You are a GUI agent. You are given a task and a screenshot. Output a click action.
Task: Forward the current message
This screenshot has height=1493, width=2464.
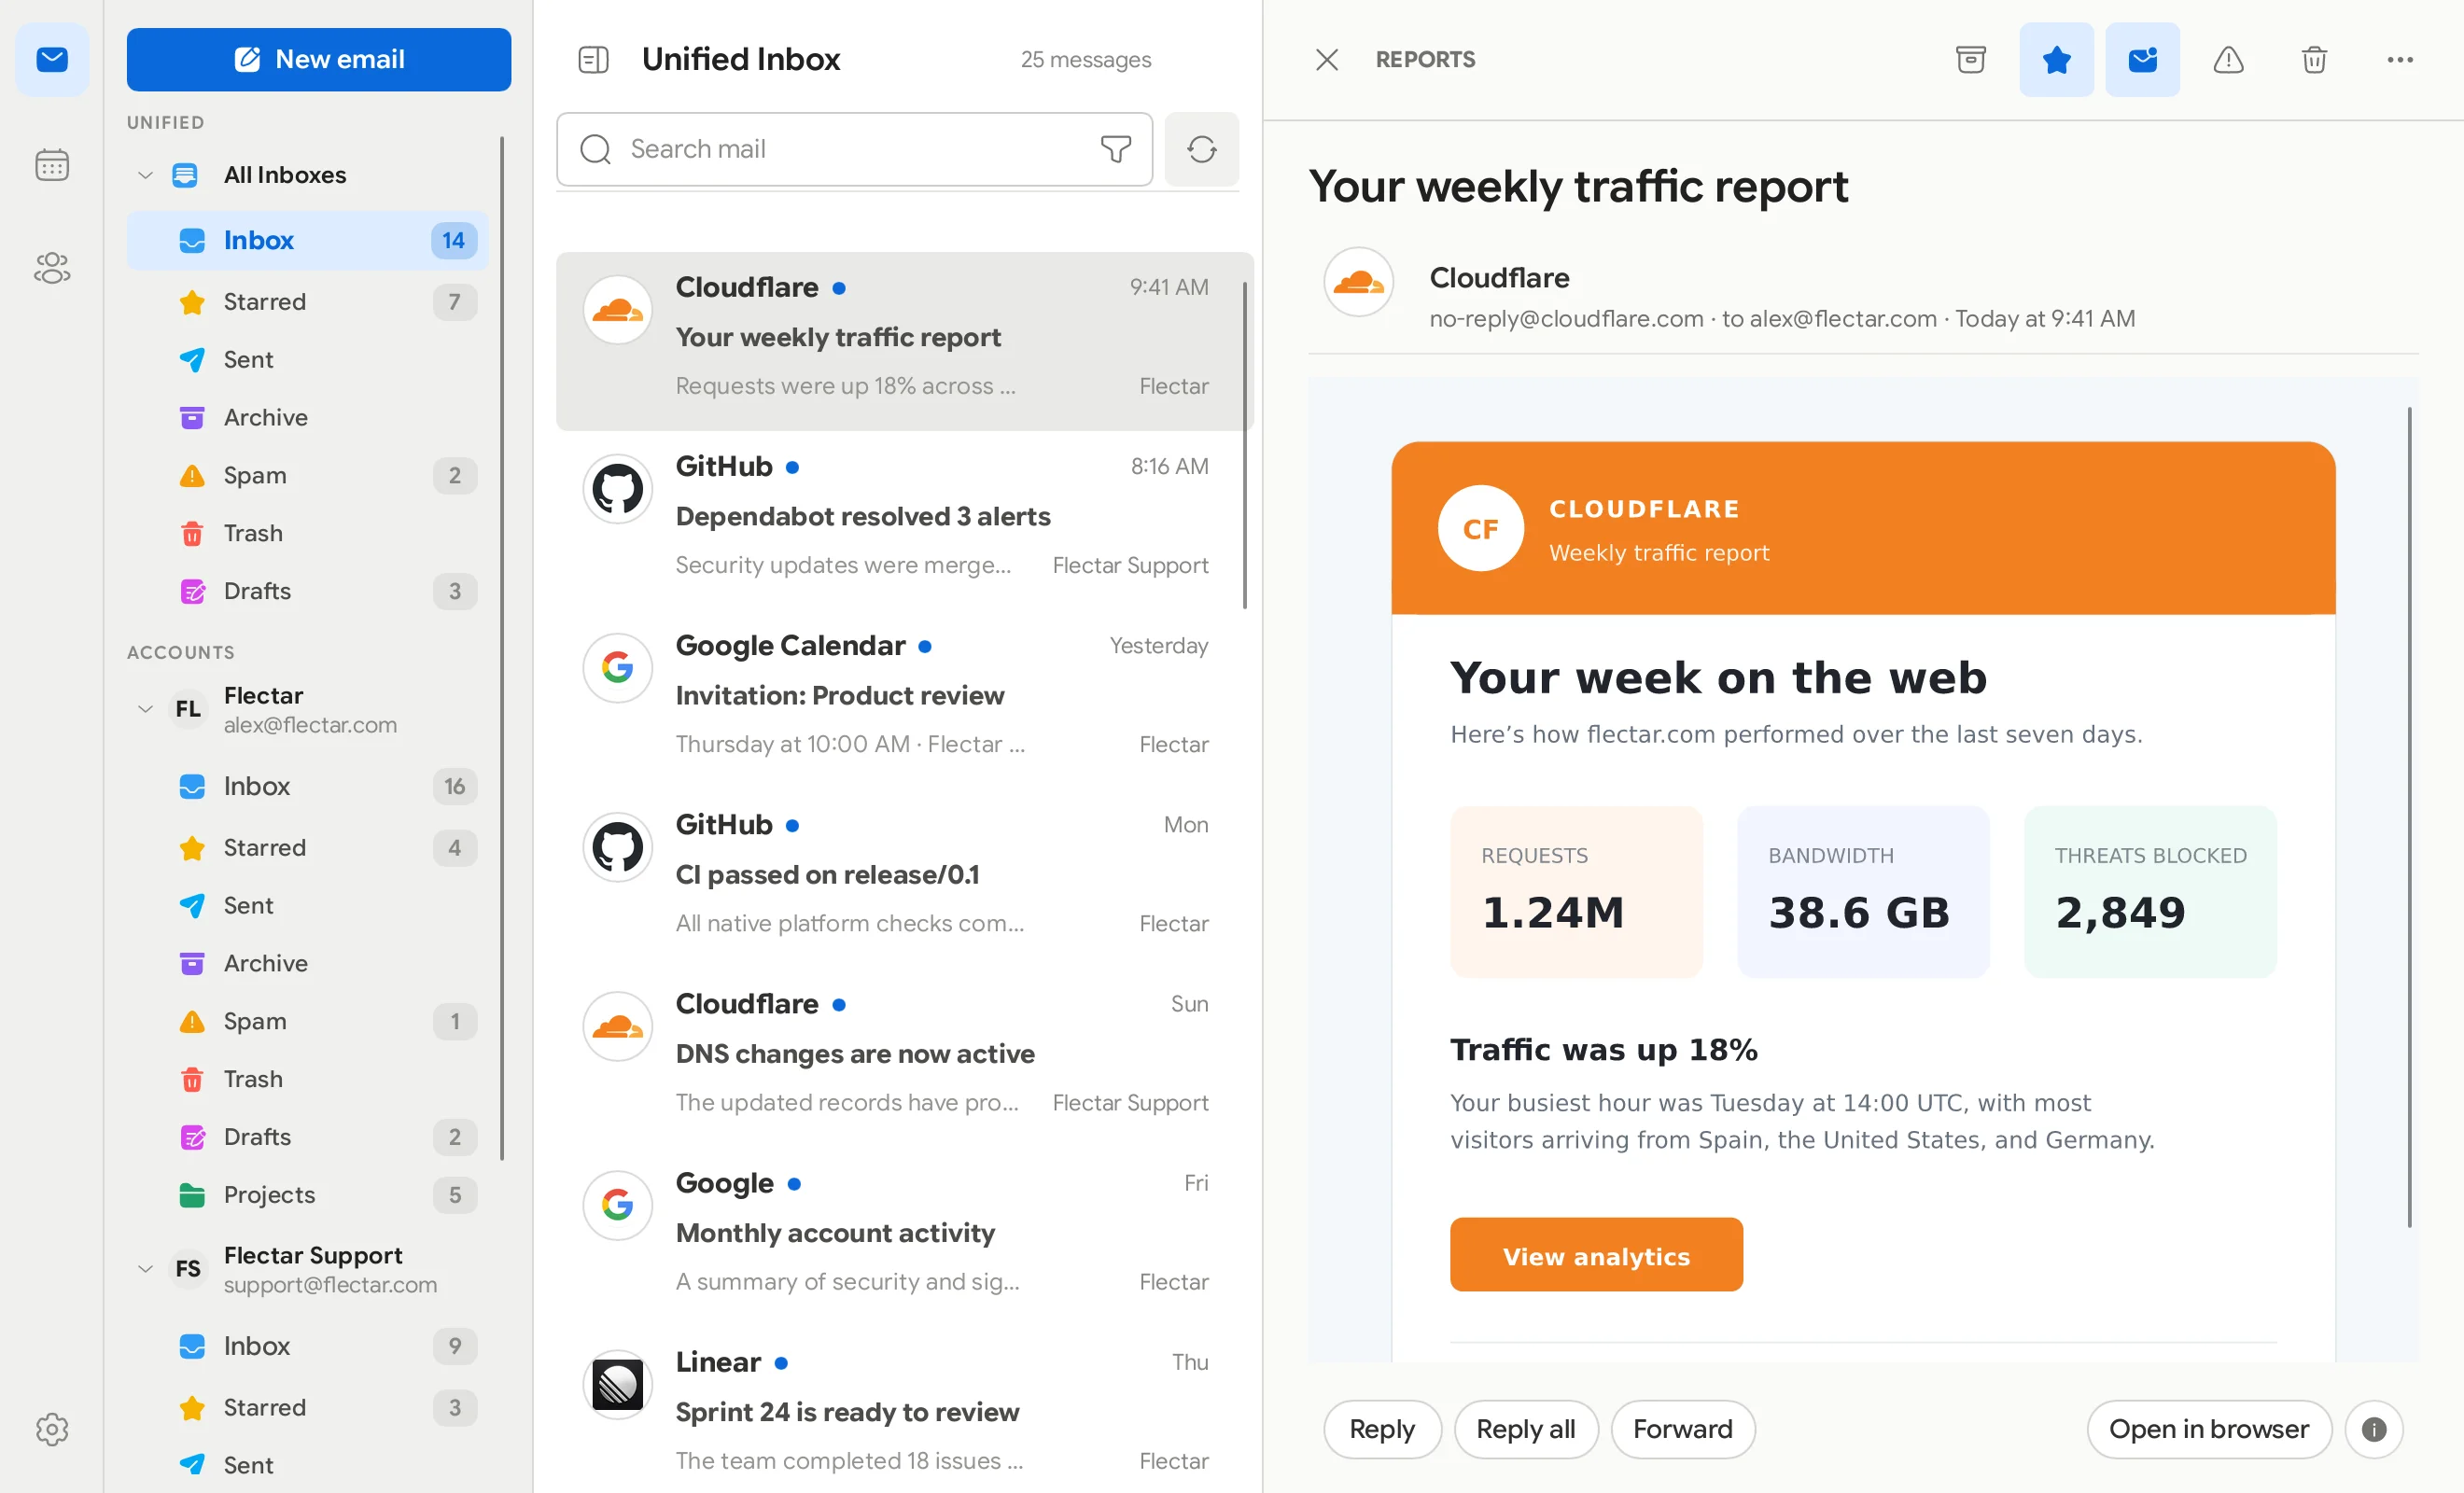pyautogui.click(x=1683, y=1429)
